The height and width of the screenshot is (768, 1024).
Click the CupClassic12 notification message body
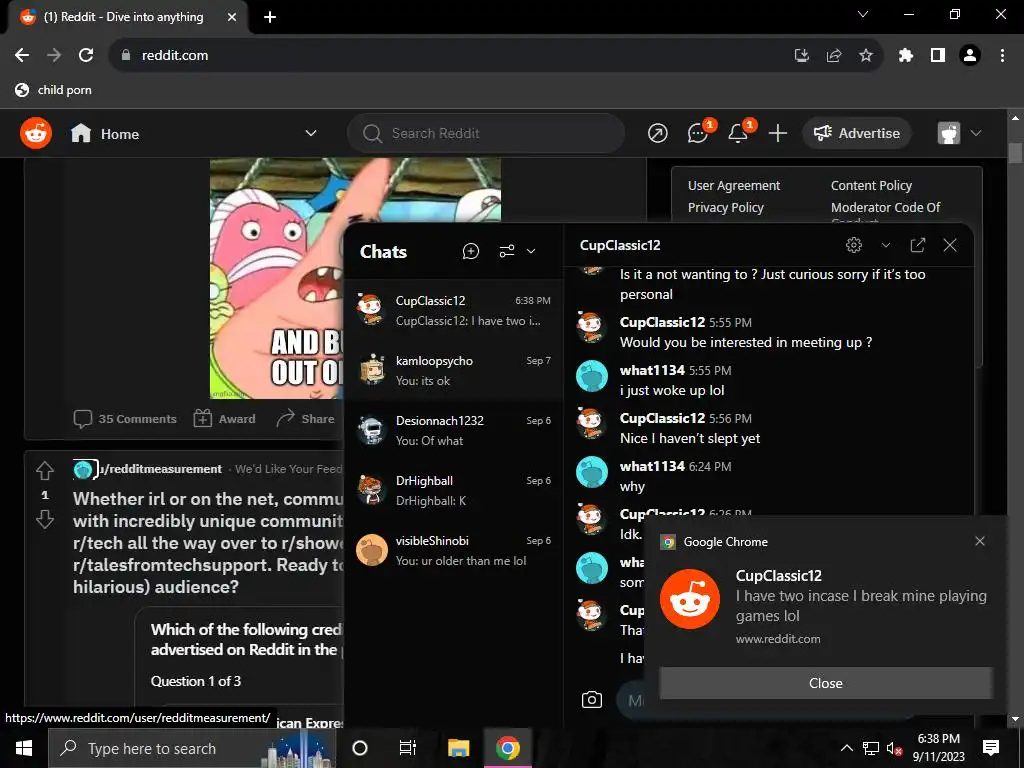coord(861,605)
